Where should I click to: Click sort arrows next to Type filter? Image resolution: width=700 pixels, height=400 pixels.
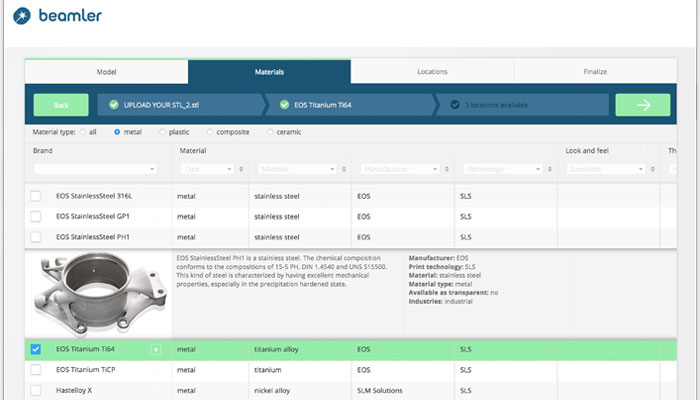point(241,169)
